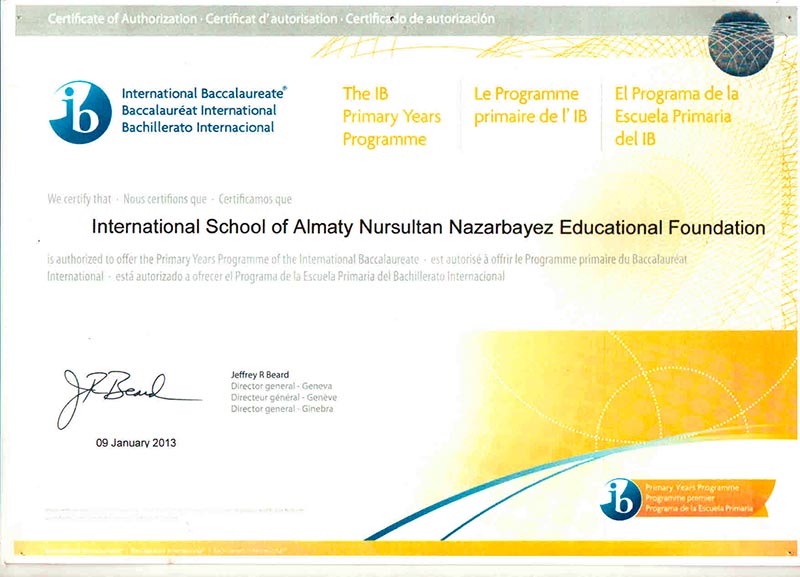Image resolution: width=800 pixels, height=577 pixels.
Task: Click the 'Certificamos que' text
Action: pos(255,199)
